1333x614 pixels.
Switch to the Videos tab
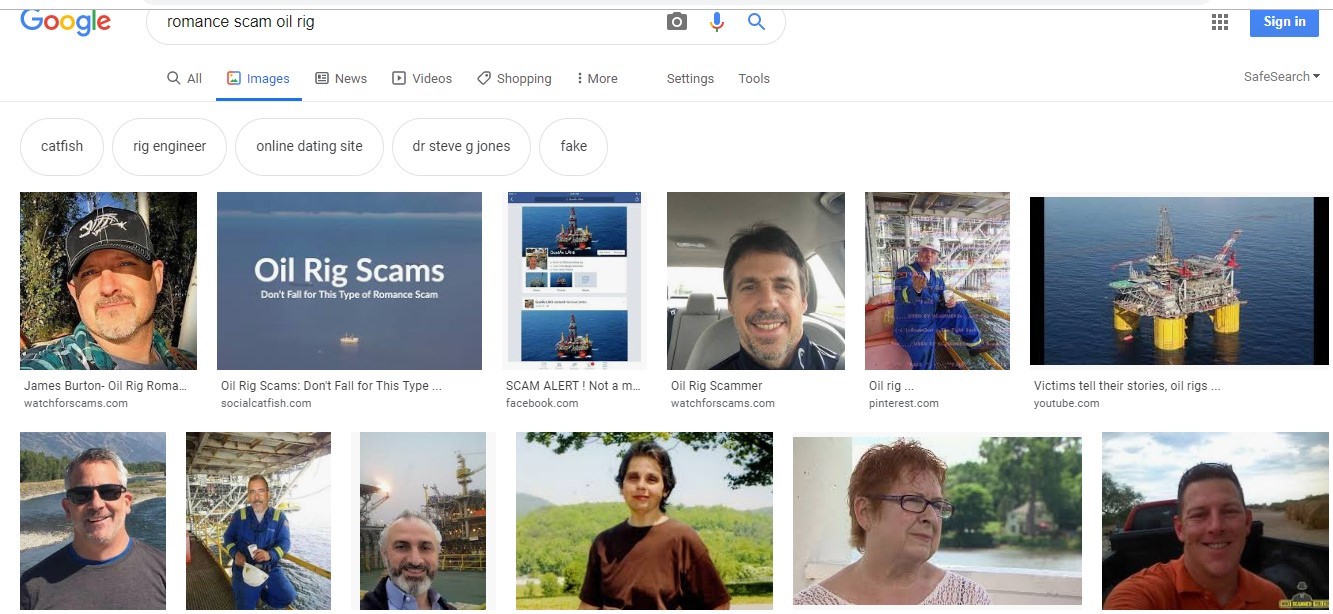422,79
